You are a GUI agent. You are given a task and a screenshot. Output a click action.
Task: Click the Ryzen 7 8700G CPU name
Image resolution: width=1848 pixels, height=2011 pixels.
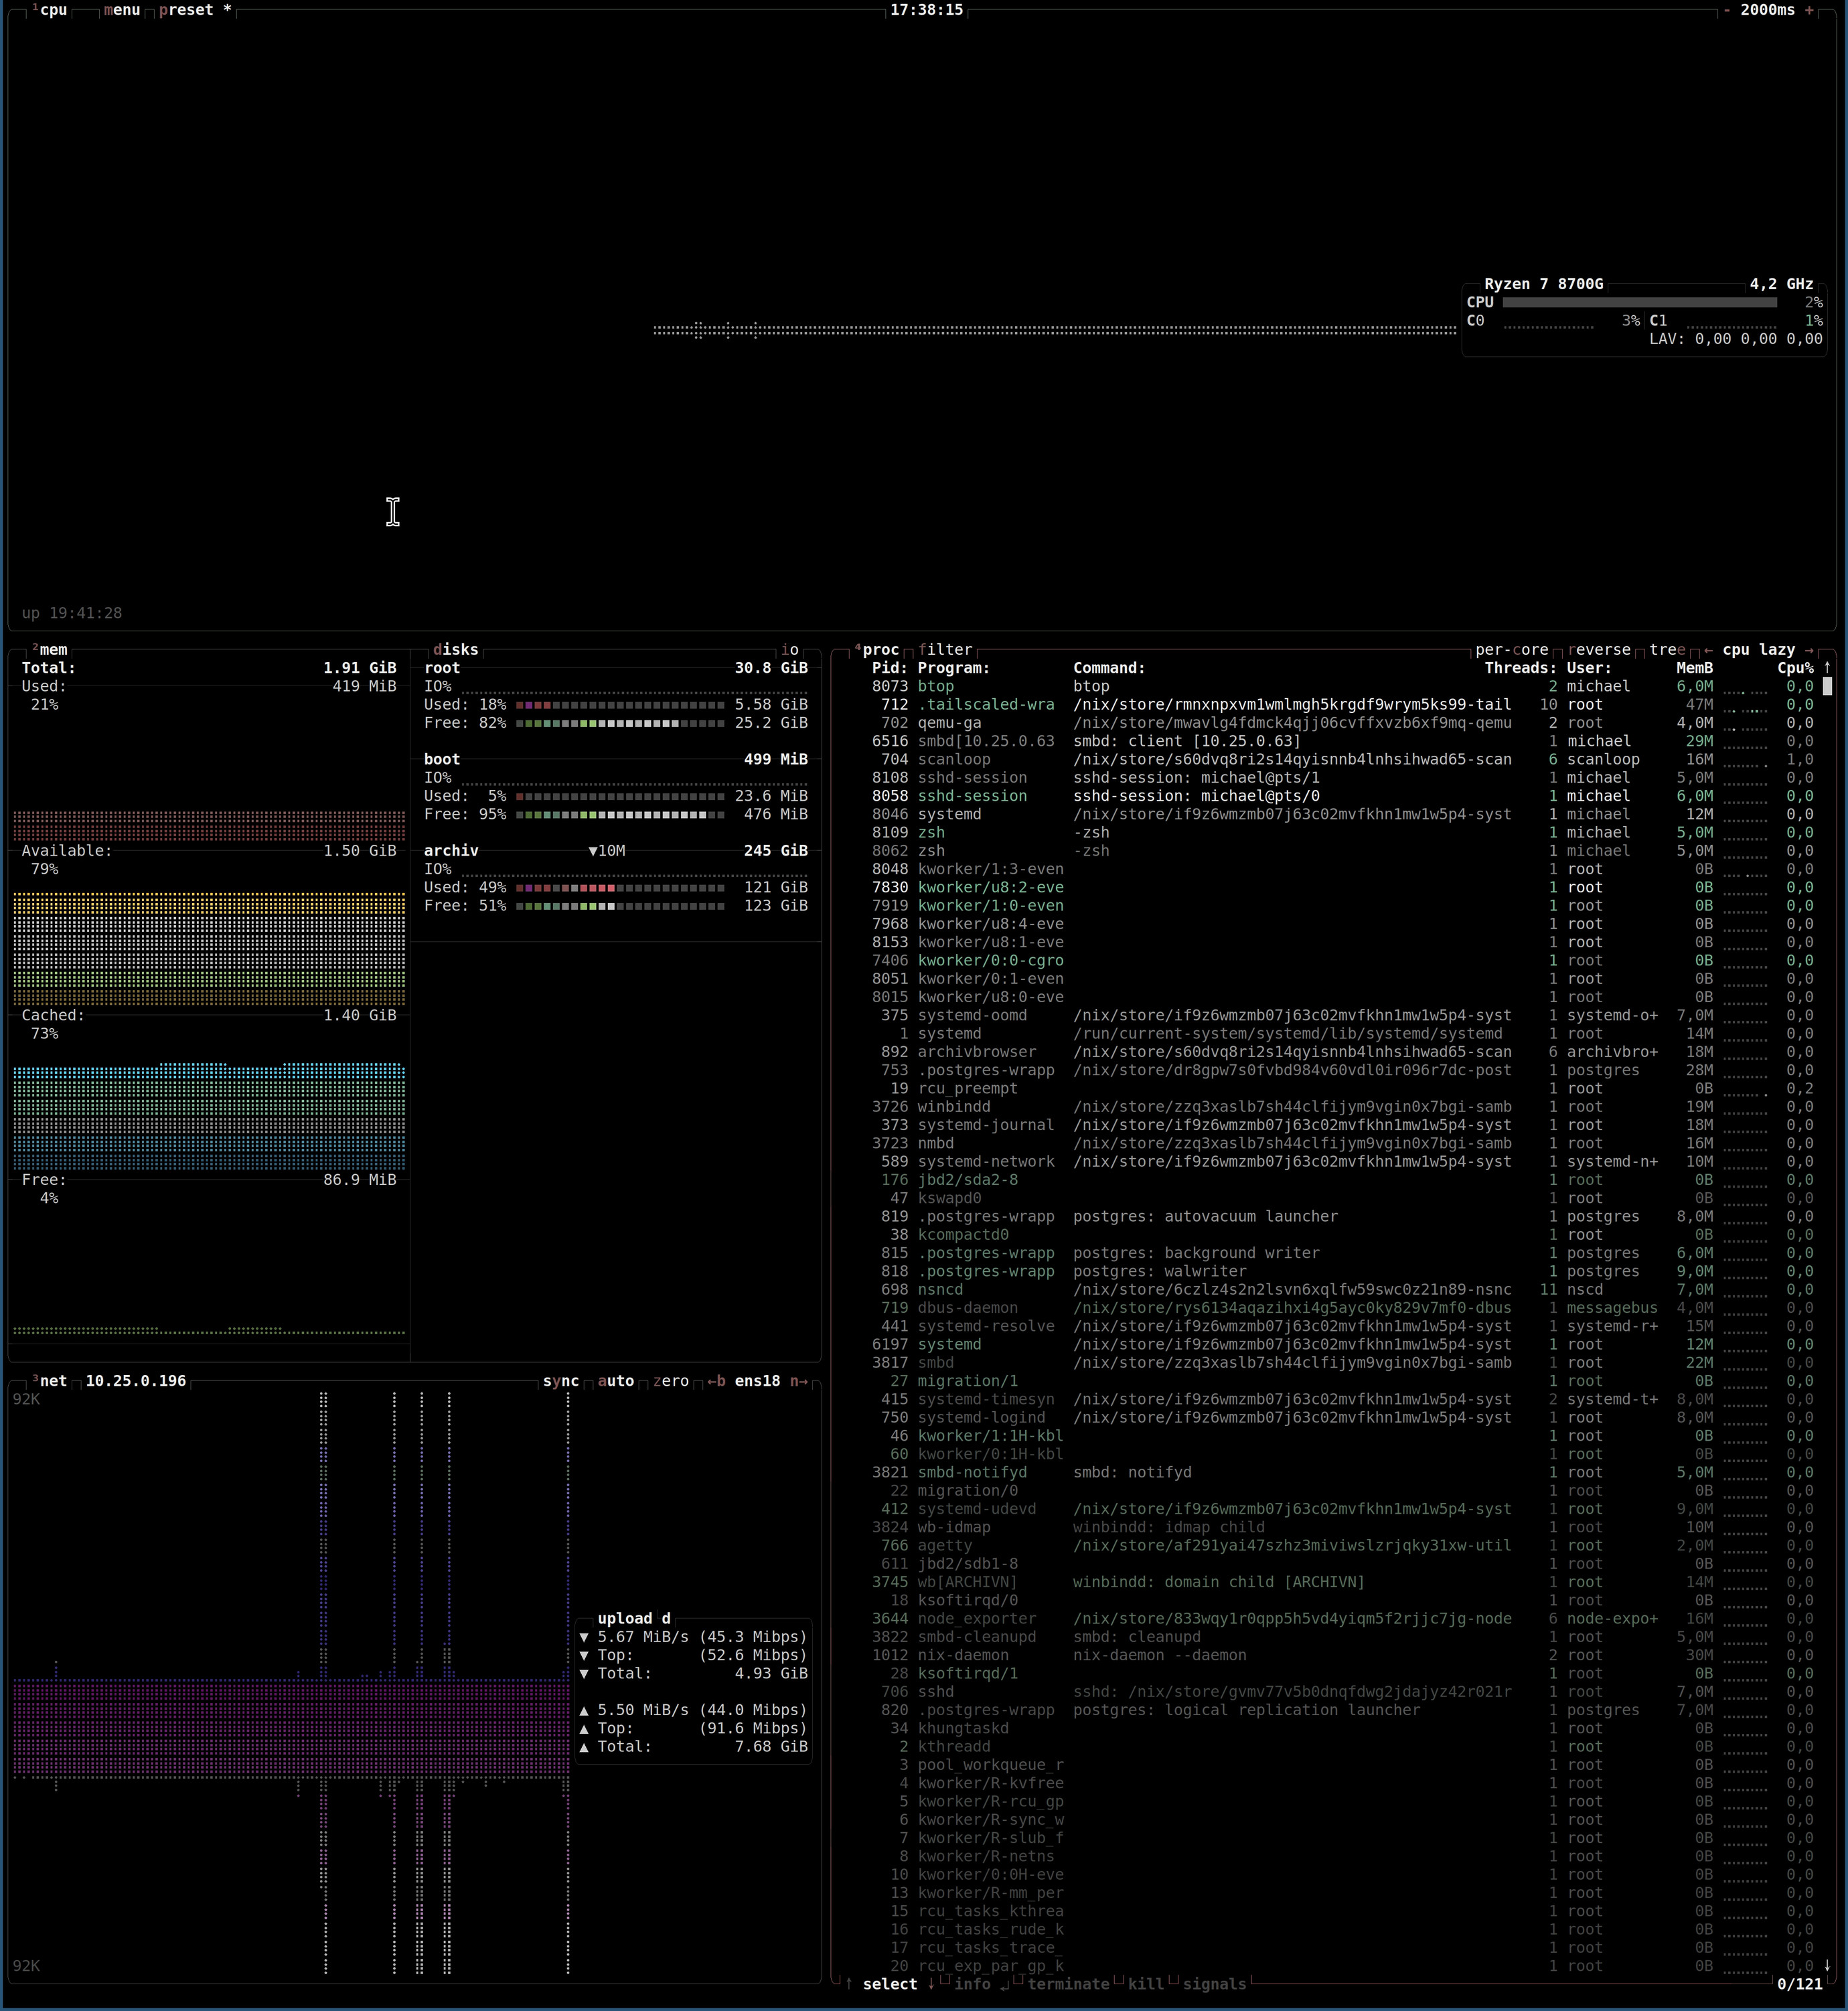[x=1543, y=284]
